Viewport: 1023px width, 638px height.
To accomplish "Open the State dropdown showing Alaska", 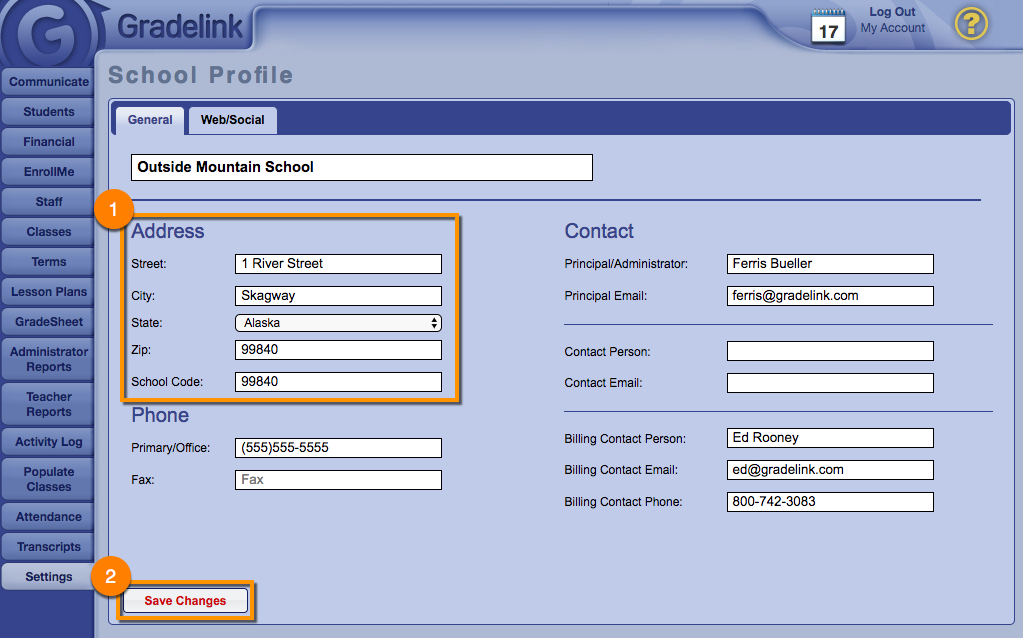I will point(338,323).
